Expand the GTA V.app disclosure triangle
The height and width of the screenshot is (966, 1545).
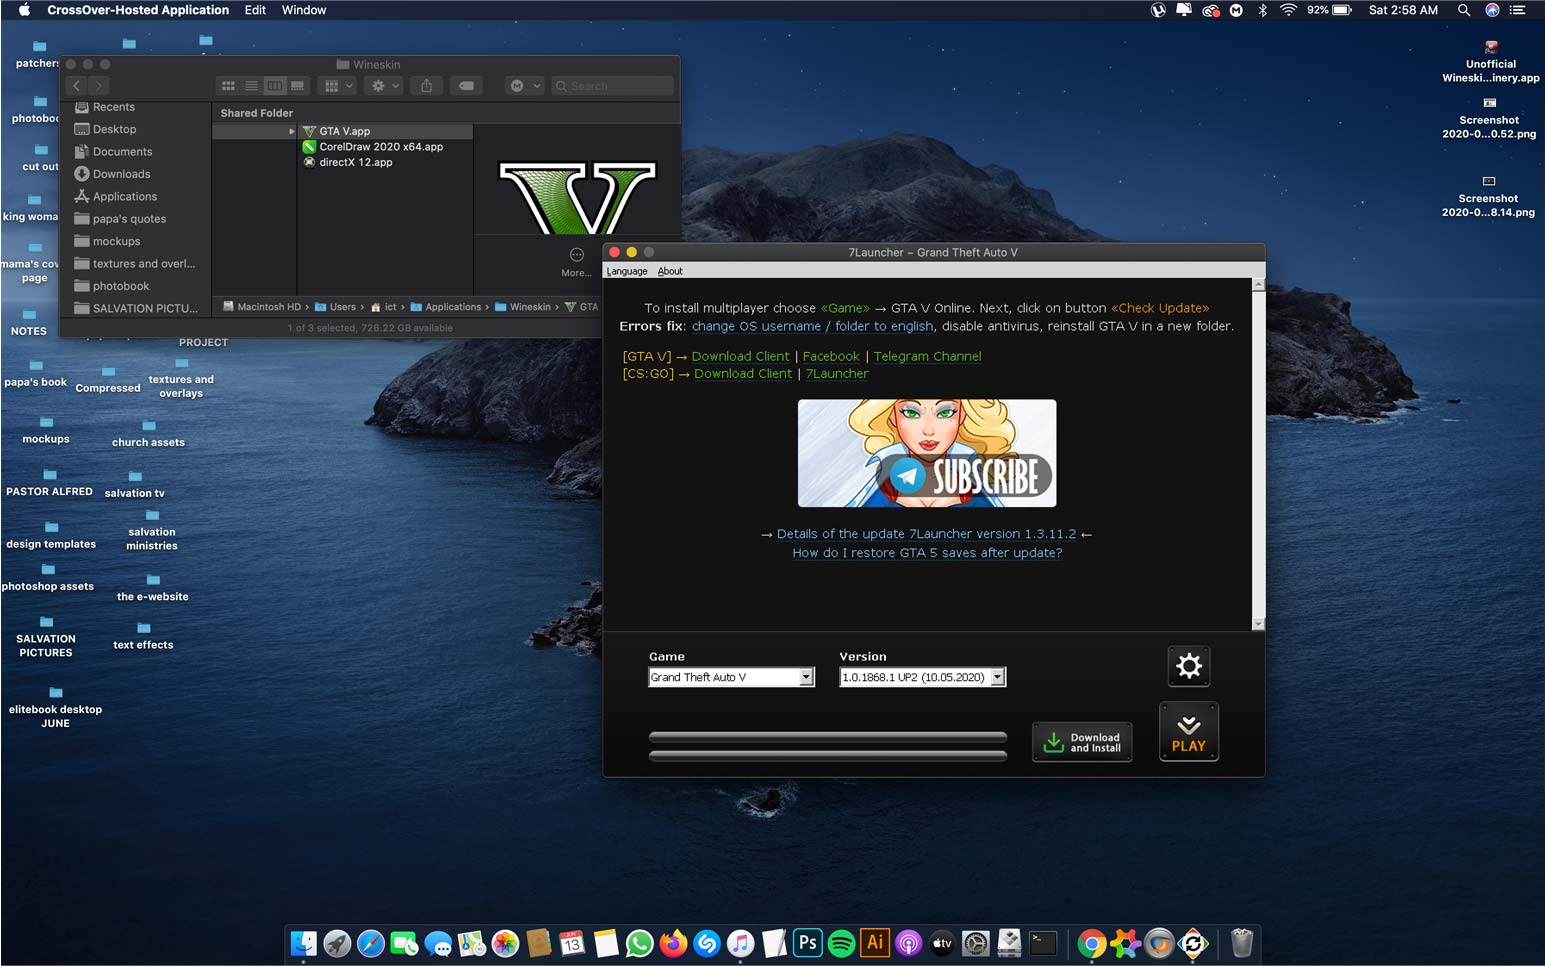[x=292, y=131]
